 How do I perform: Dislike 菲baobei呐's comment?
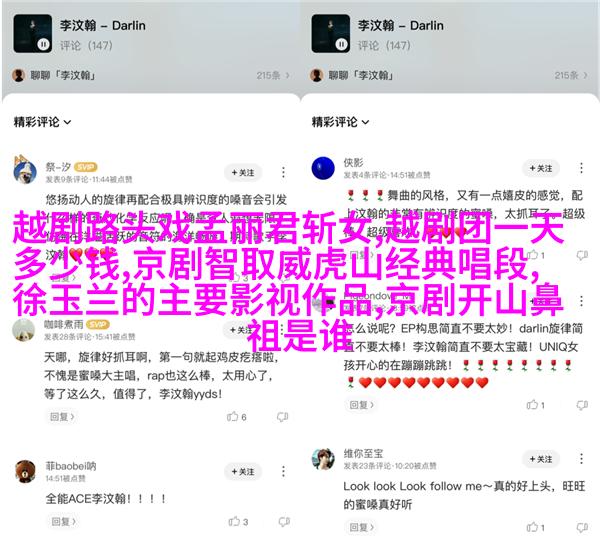284,521
